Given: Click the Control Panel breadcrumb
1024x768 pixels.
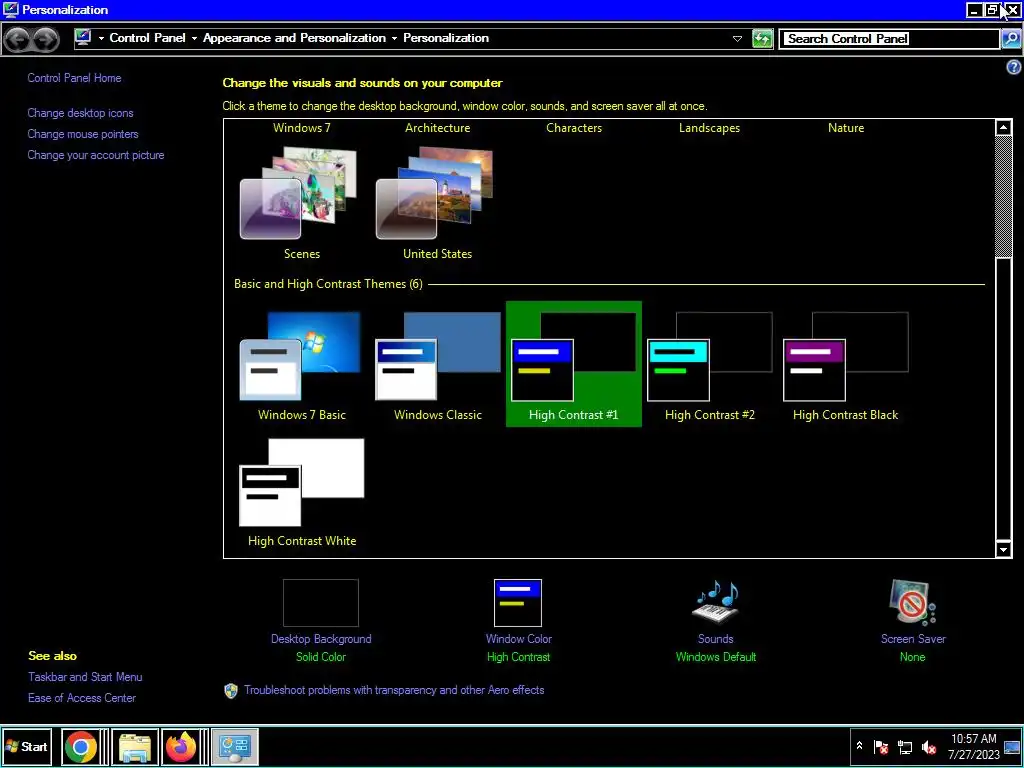Looking at the screenshot, I should coord(148,38).
